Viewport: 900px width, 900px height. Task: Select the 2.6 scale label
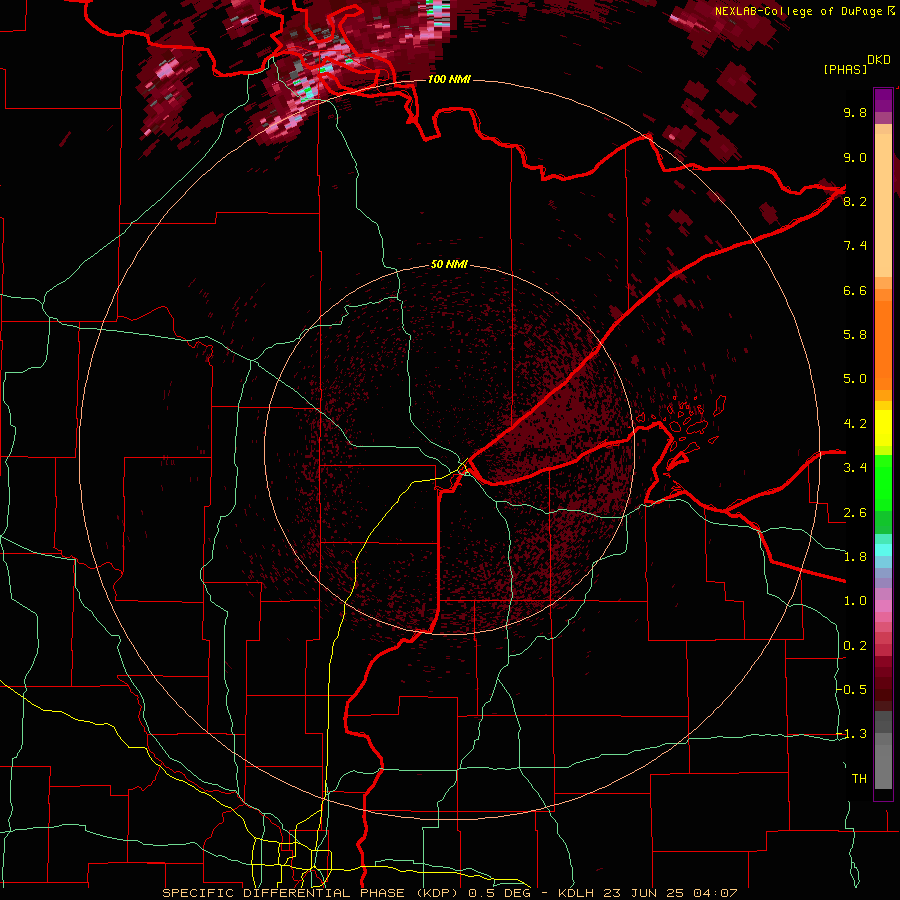pyautogui.click(x=855, y=513)
